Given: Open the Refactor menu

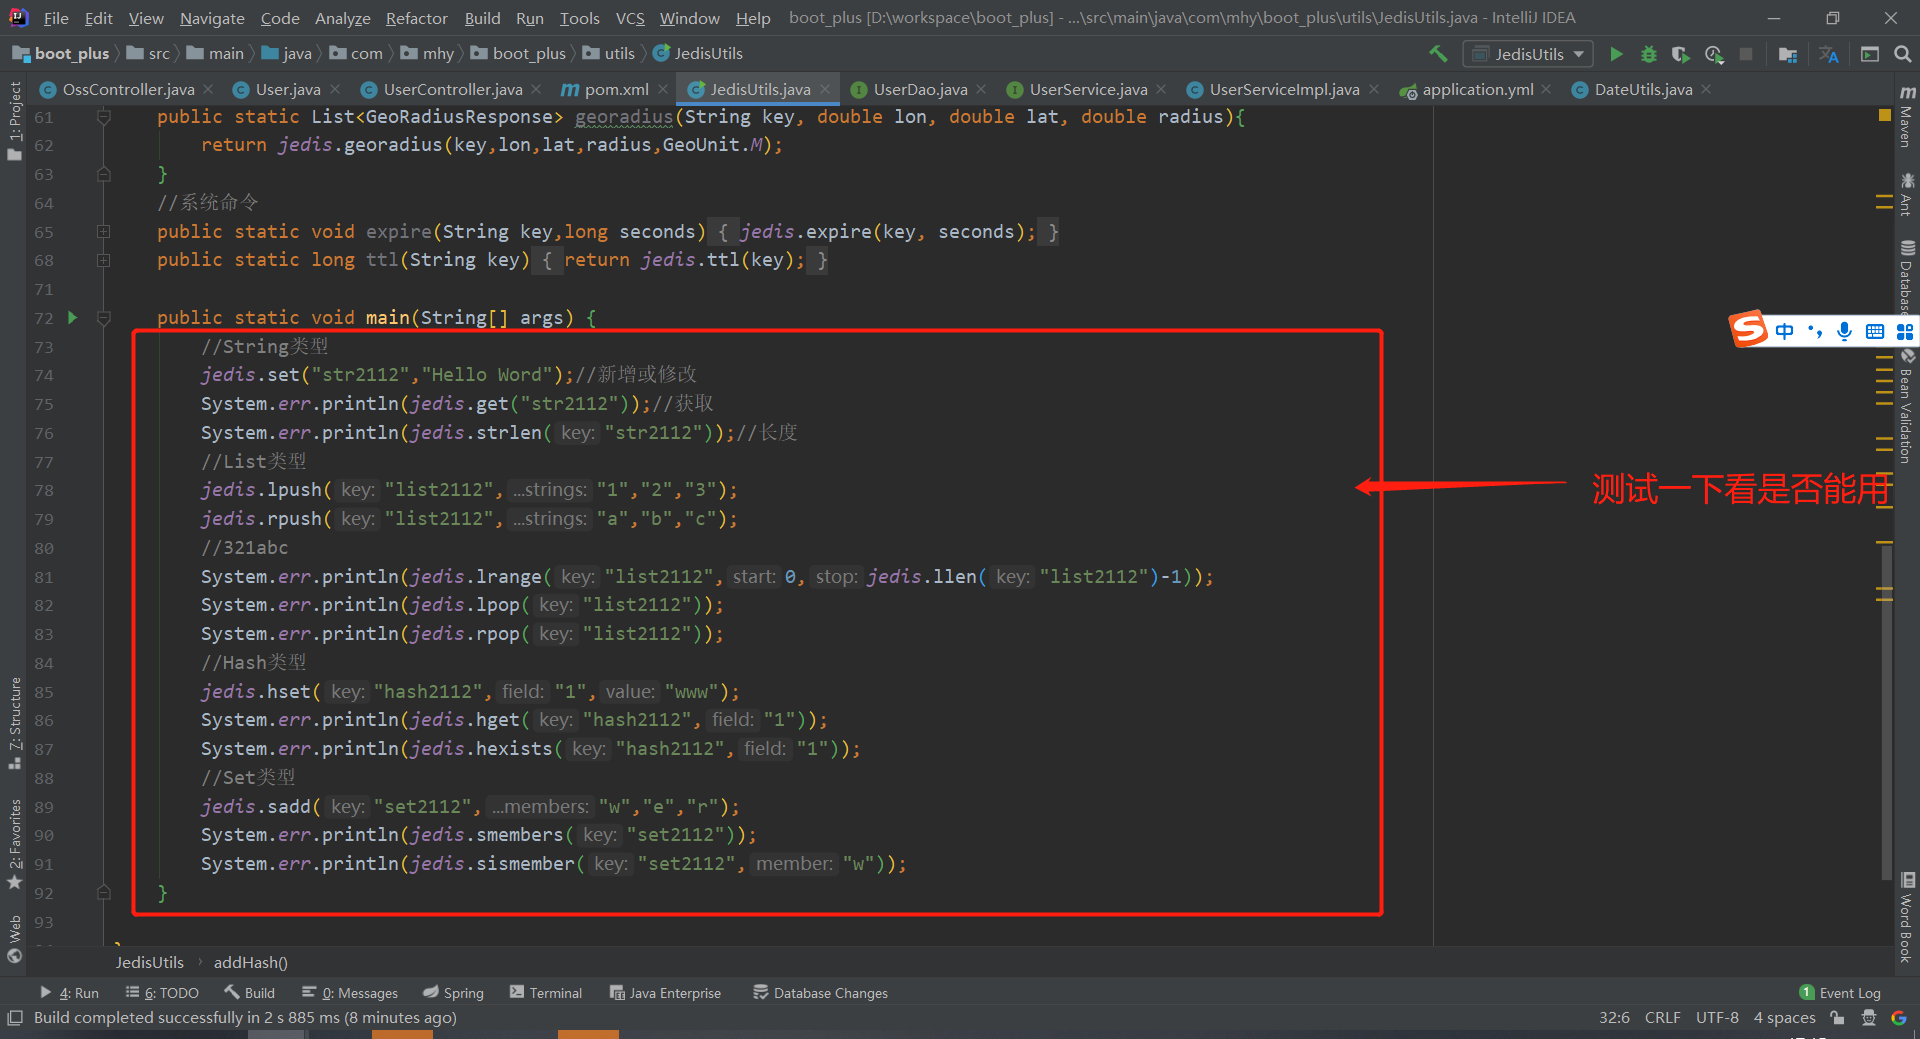Looking at the screenshot, I should pos(416,18).
